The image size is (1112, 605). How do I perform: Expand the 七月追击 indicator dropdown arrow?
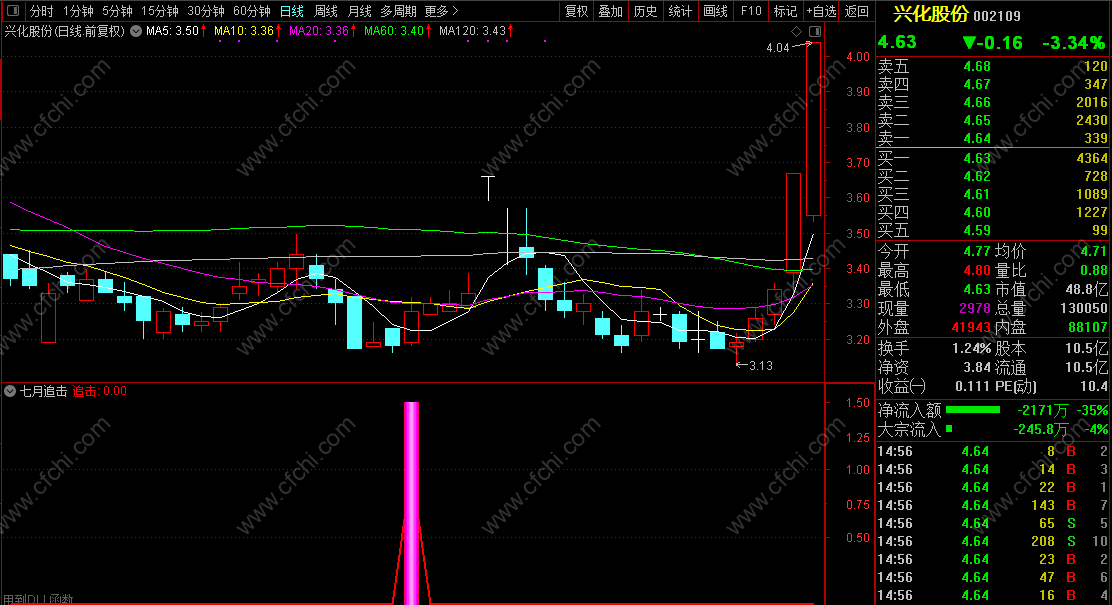10,391
